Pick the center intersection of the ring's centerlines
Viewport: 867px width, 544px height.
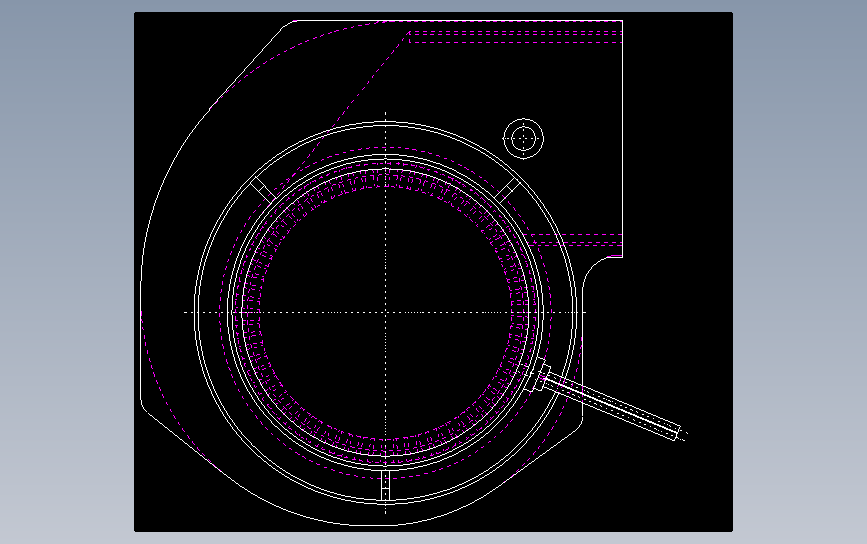(385, 312)
